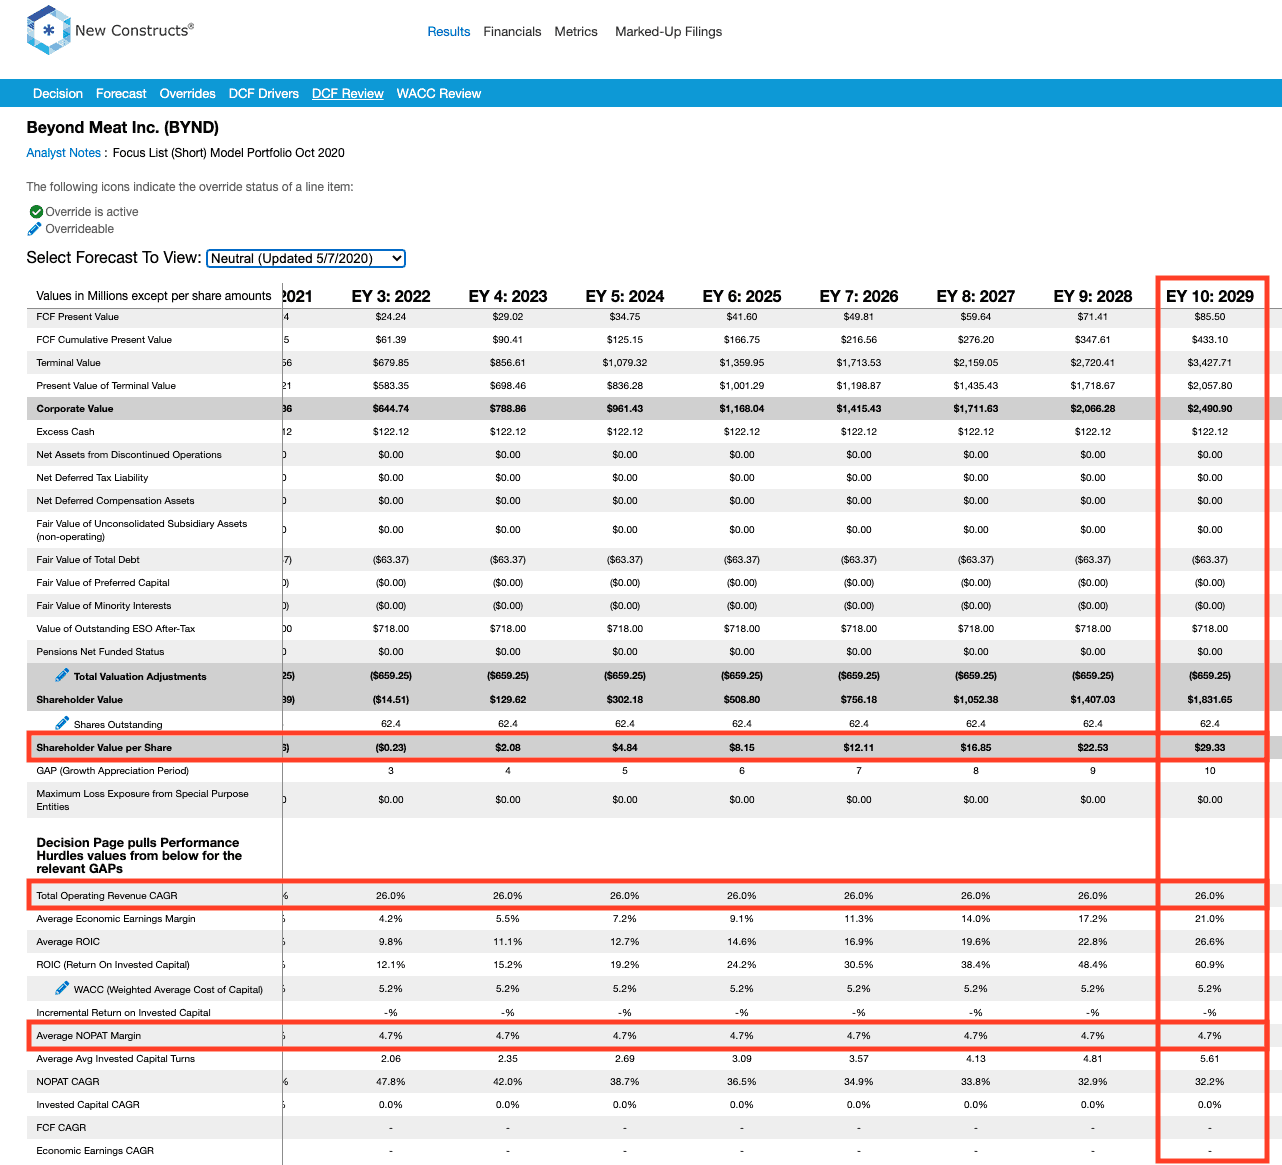This screenshot has width=1282, height=1165.
Task: Click the Invested Capital CAGR row label
Action: tap(88, 1104)
